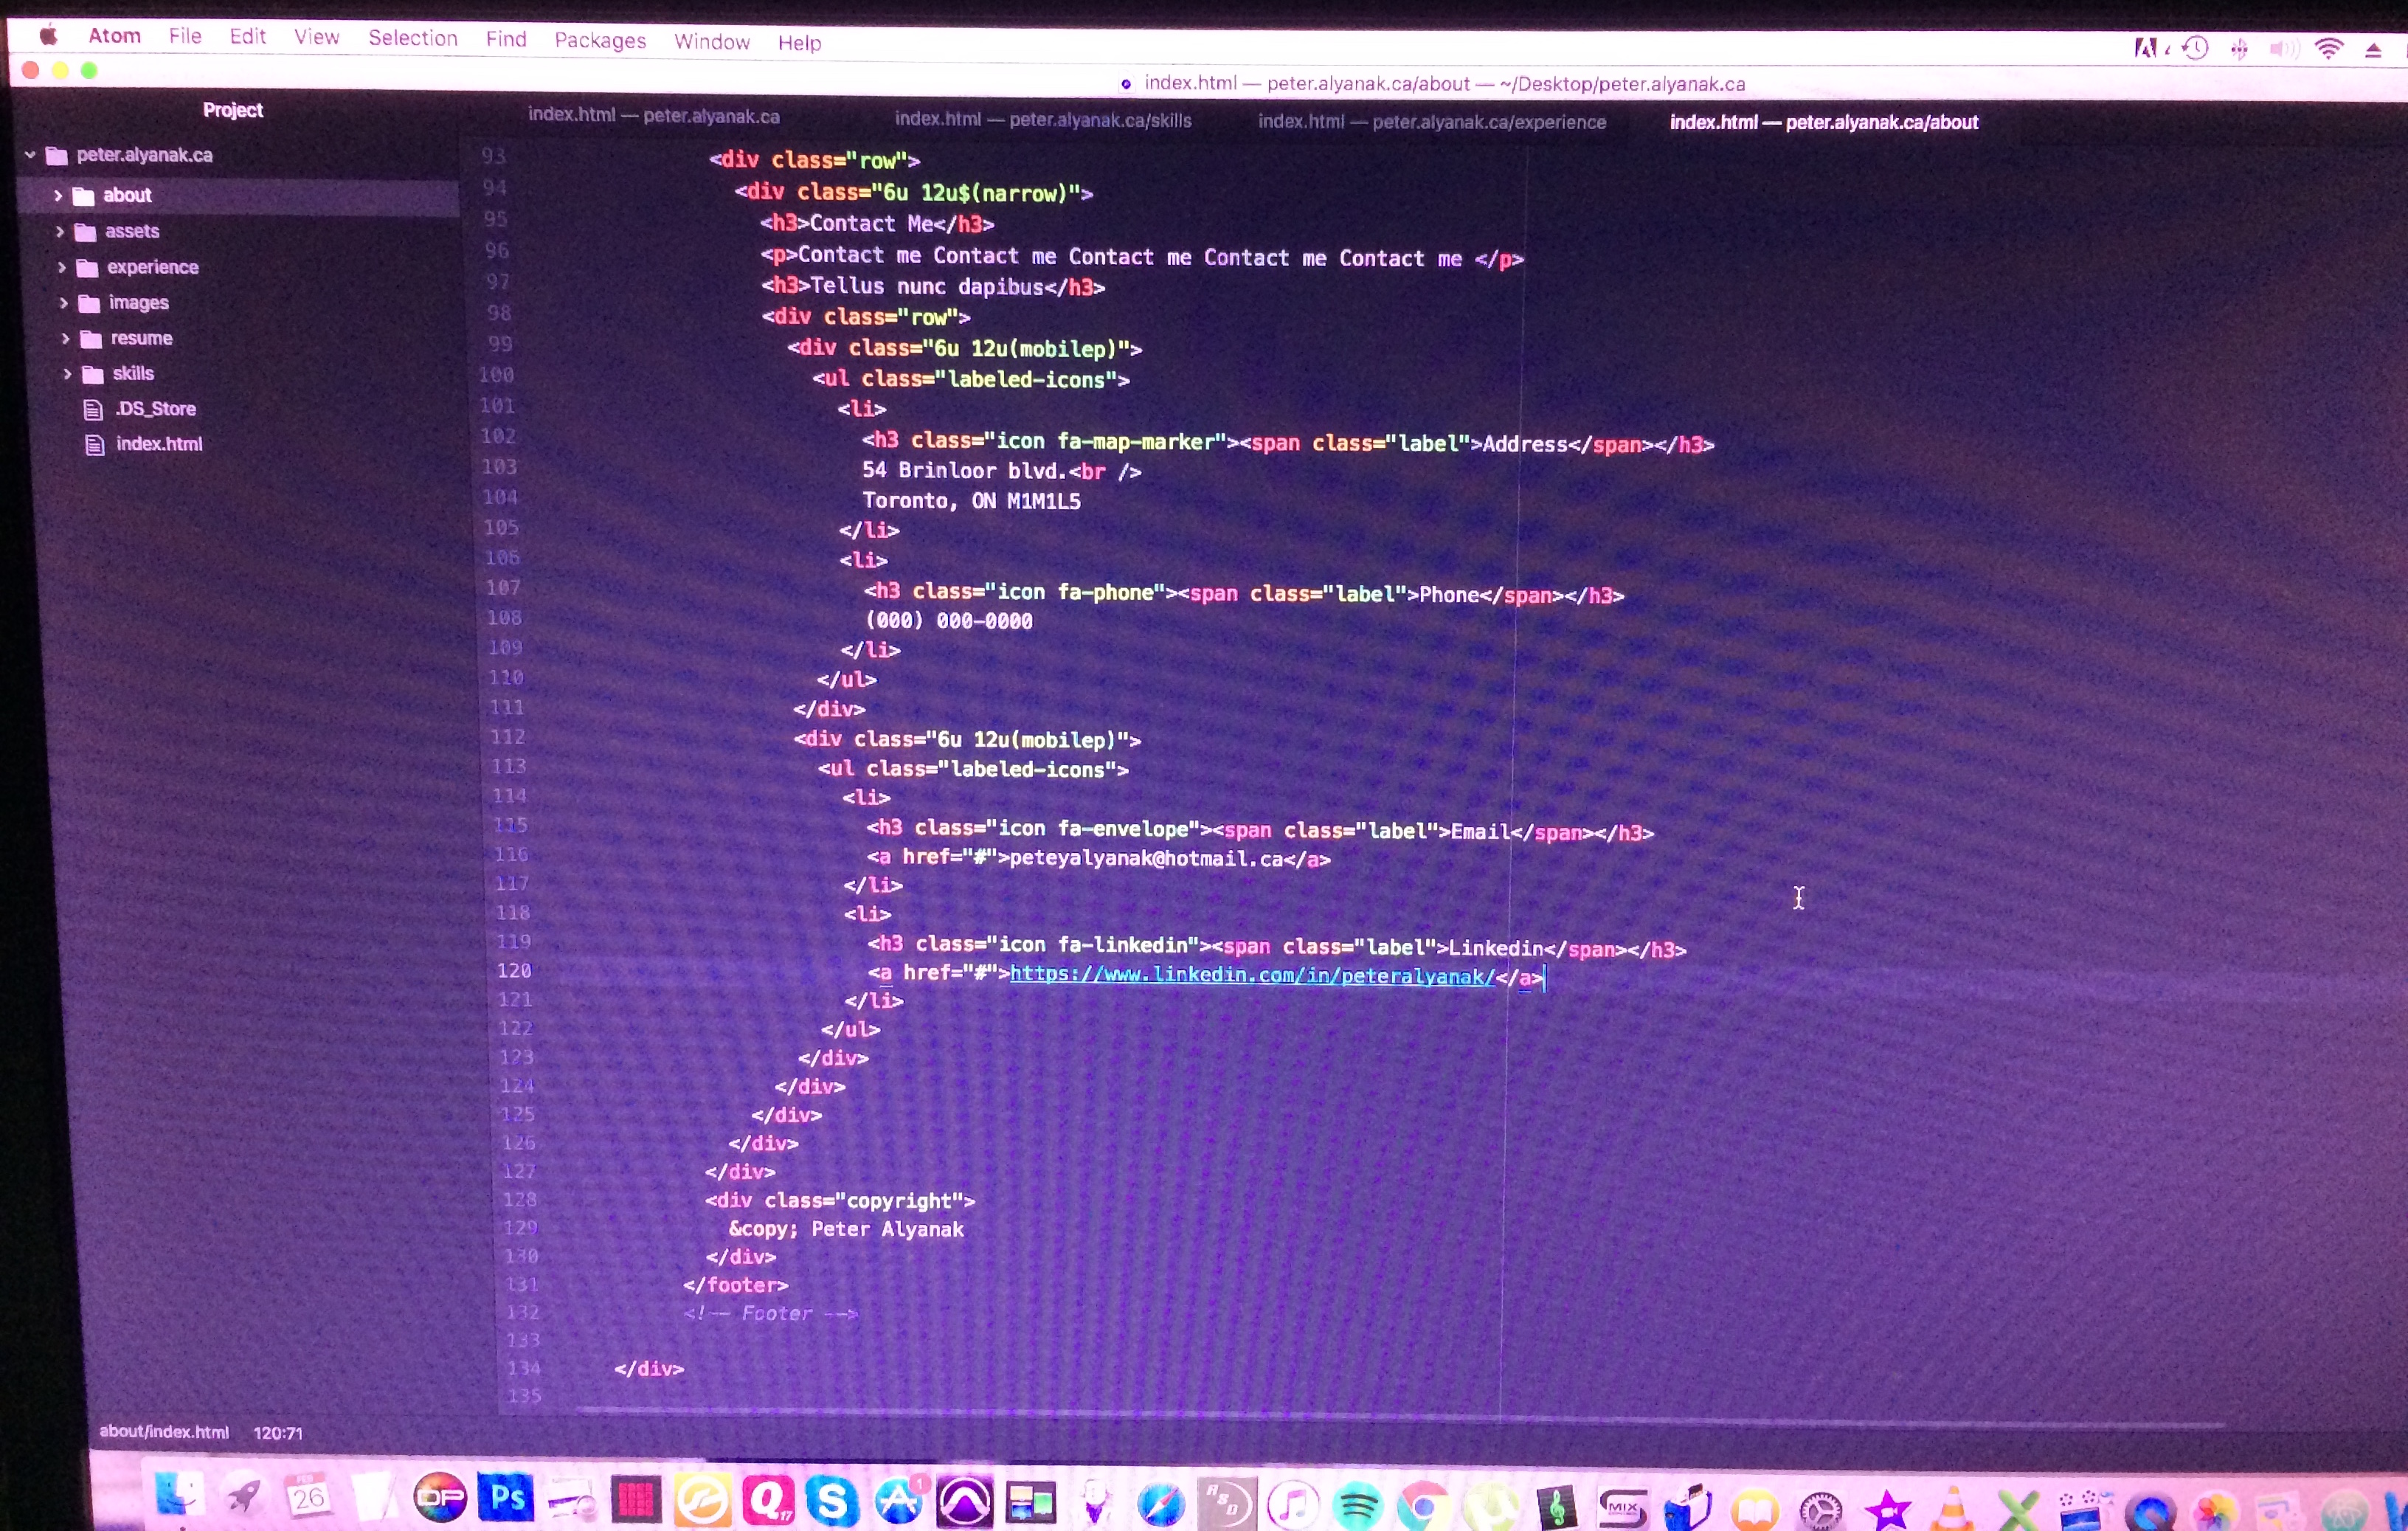Open the App Store dock icon
This screenshot has width=2408, height=1531.
point(898,1501)
